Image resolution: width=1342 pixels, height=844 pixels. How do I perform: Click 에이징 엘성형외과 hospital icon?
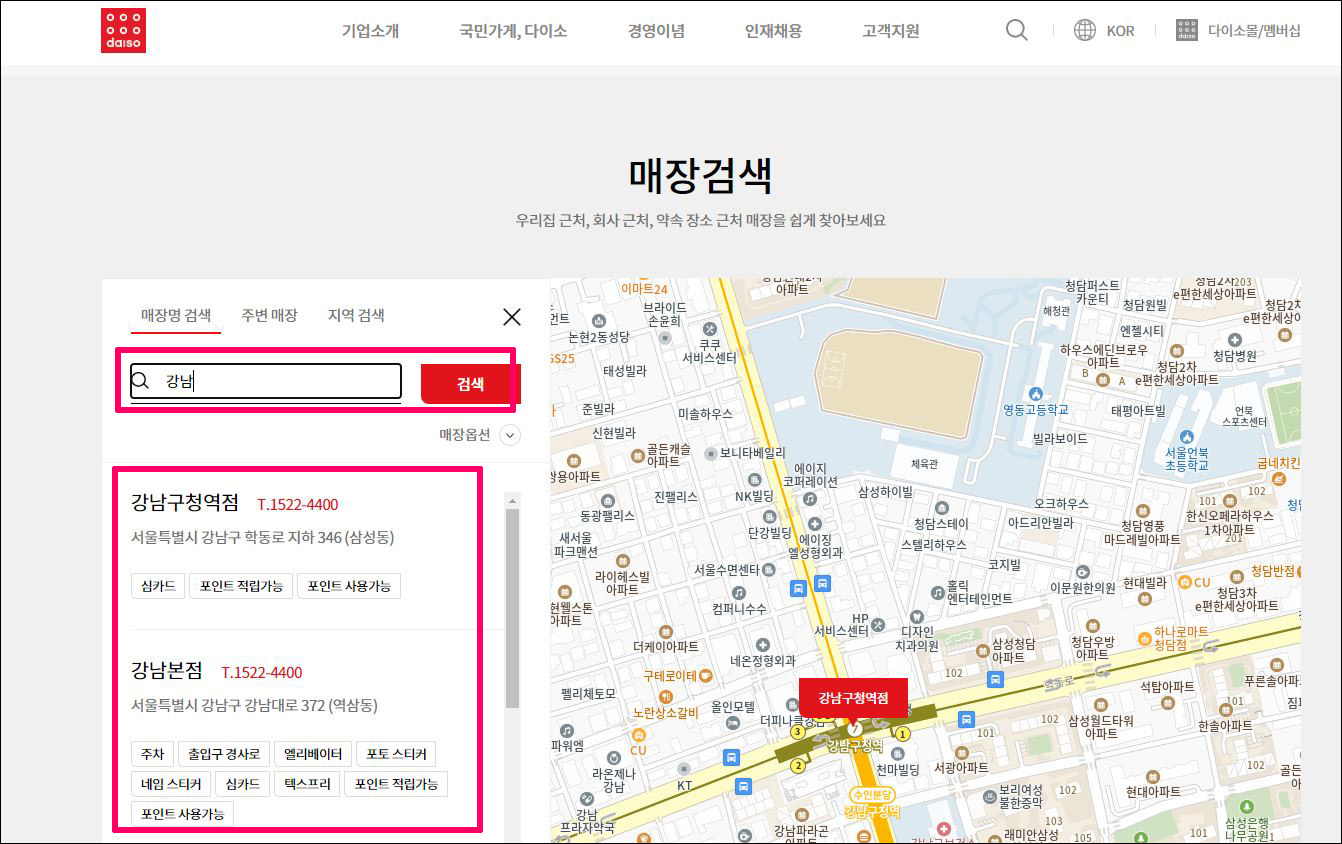(x=815, y=523)
